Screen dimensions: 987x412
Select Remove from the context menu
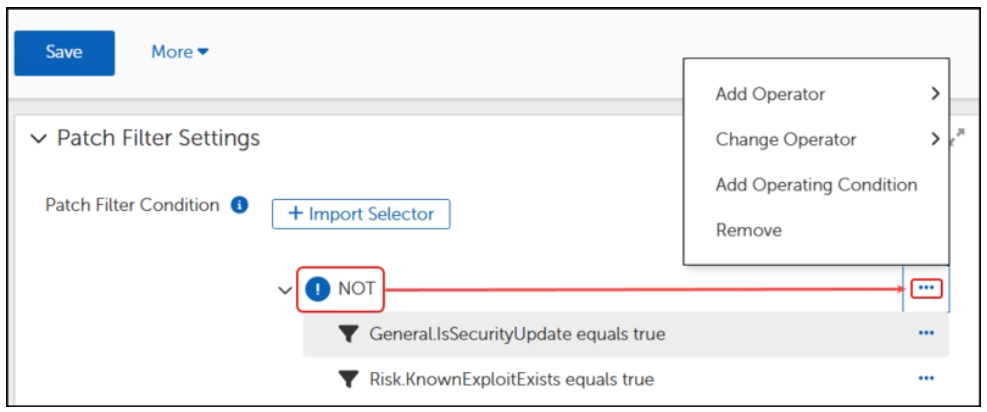pyautogui.click(x=749, y=230)
